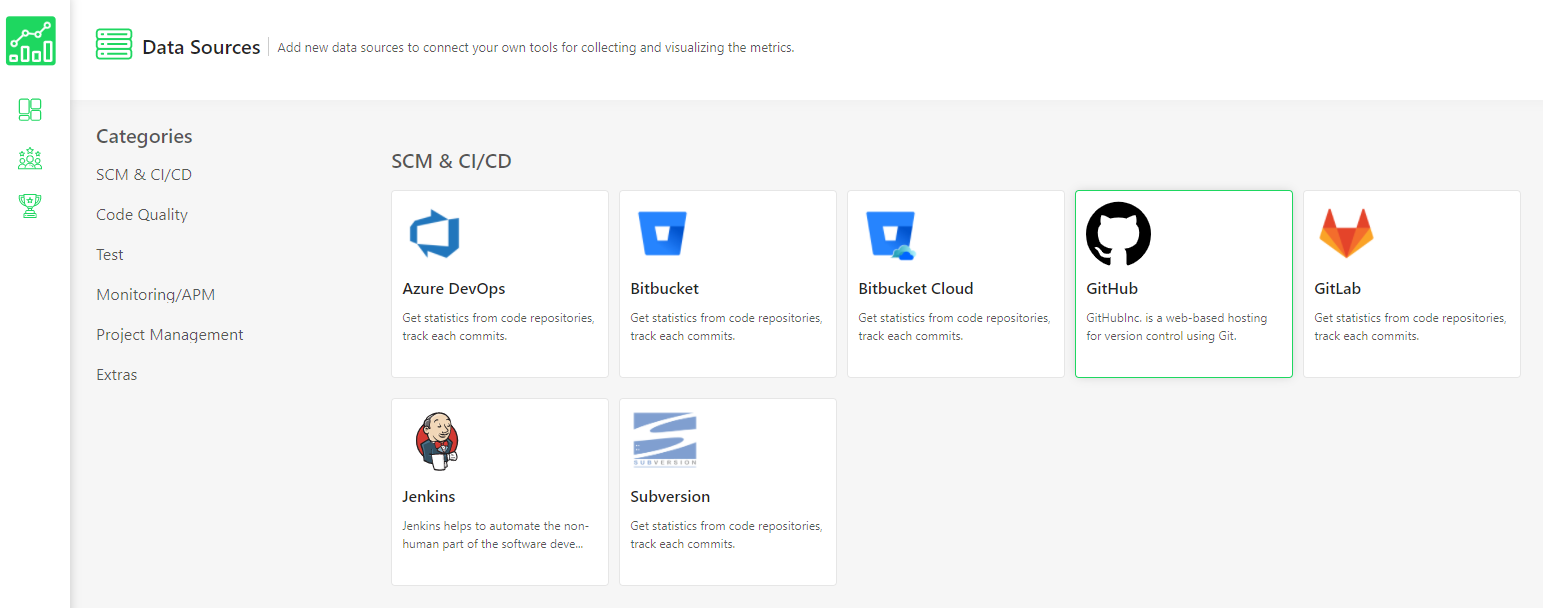Viewport: 1543px width, 608px height.
Task: Open the dashboards icon in sidebar
Action: [x=30, y=110]
